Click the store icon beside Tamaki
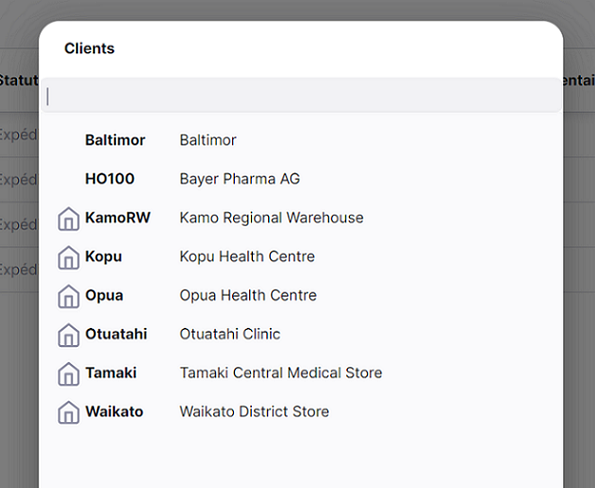Screen dimensions: 595x488 tap(69, 374)
